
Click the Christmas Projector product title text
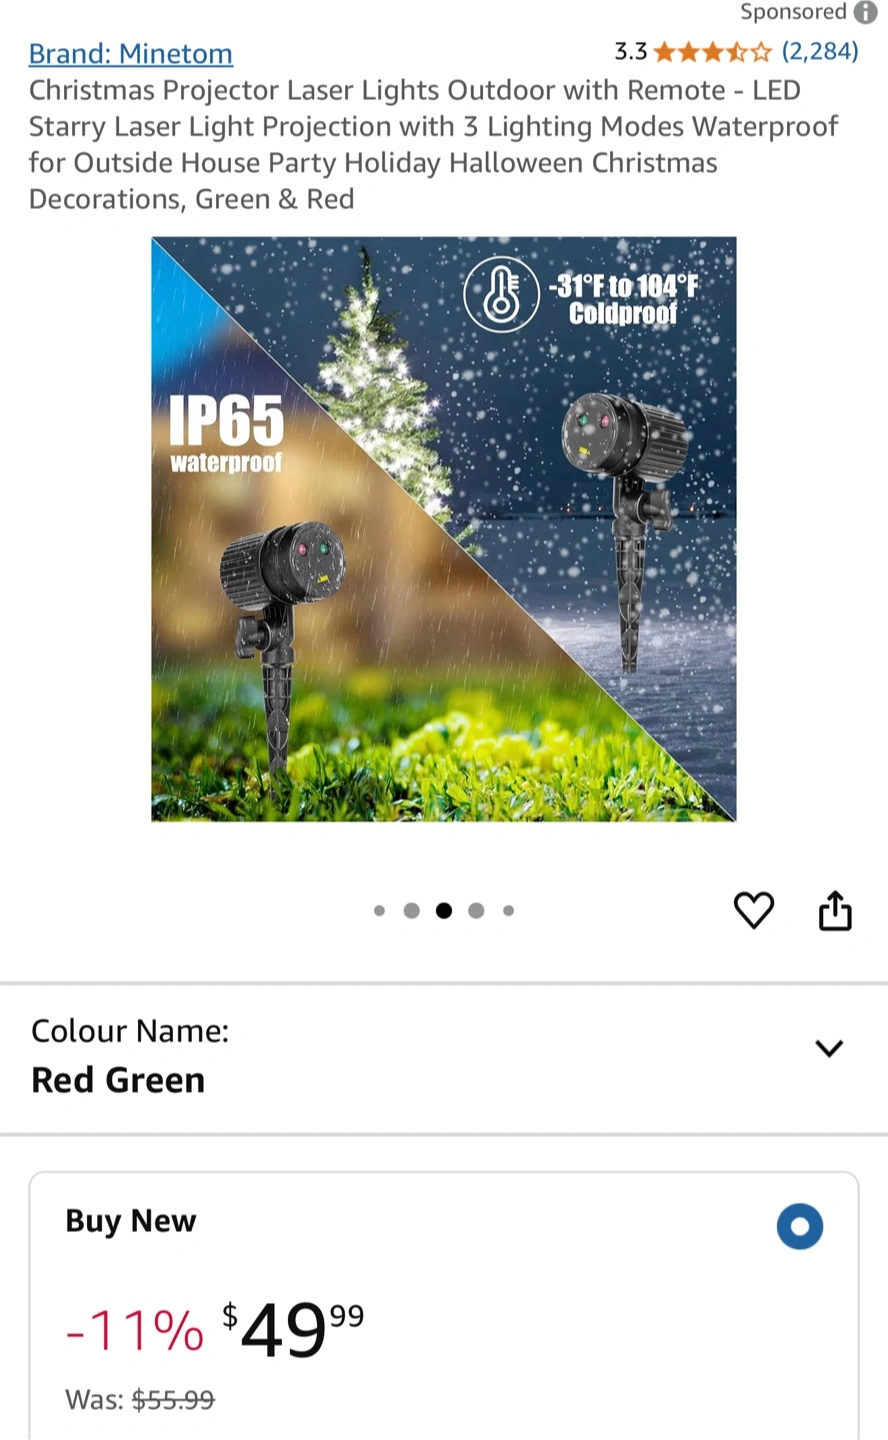[x=434, y=144]
